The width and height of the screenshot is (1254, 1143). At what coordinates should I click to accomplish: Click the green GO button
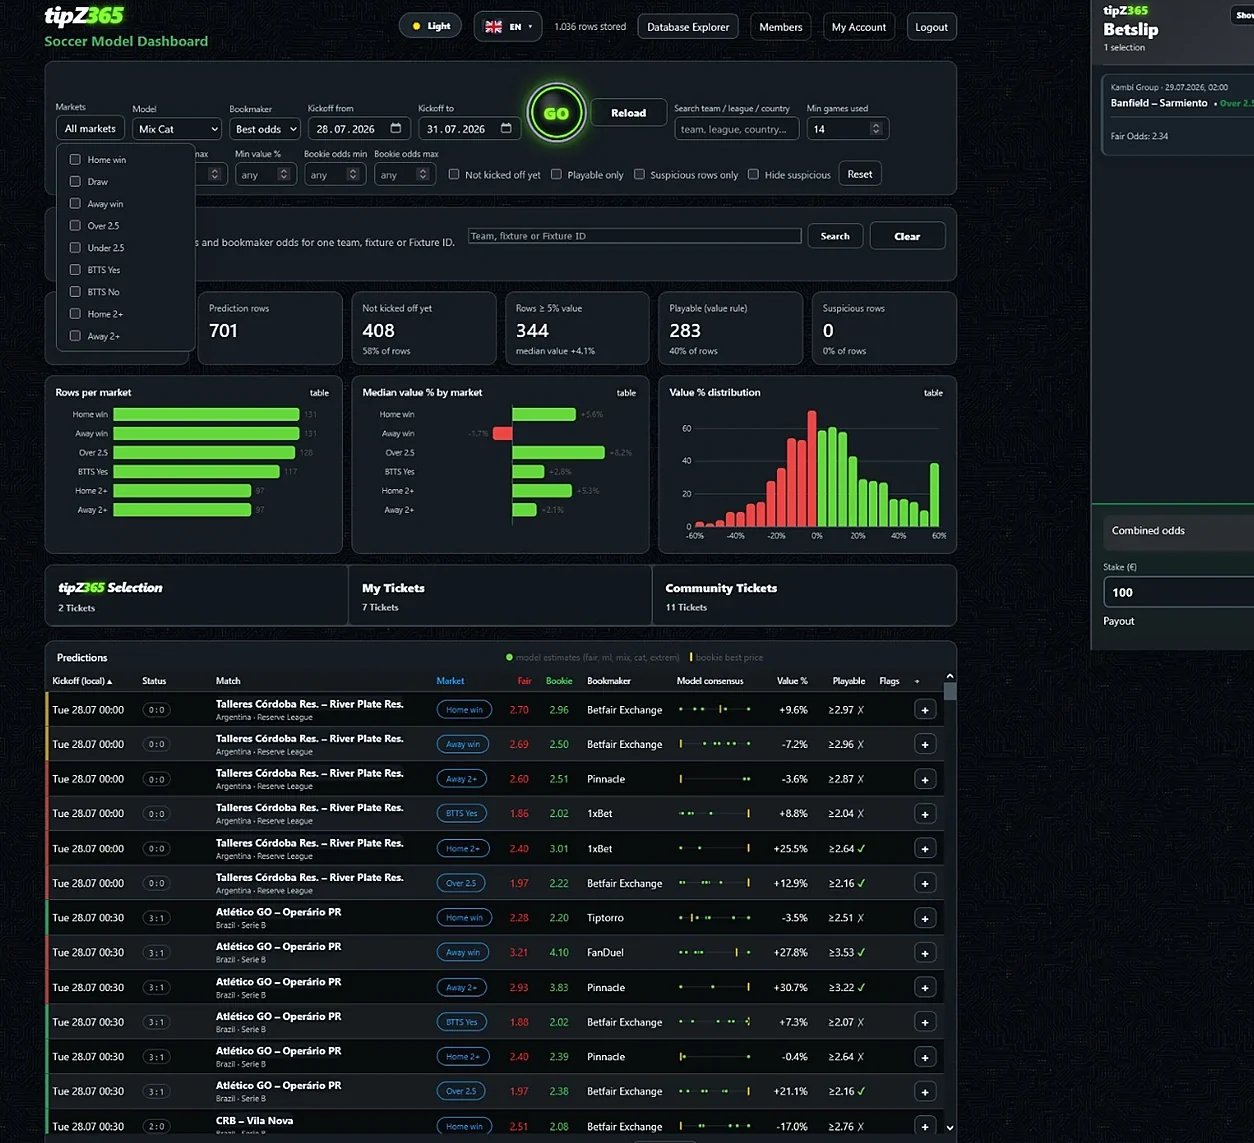point(556,113)
